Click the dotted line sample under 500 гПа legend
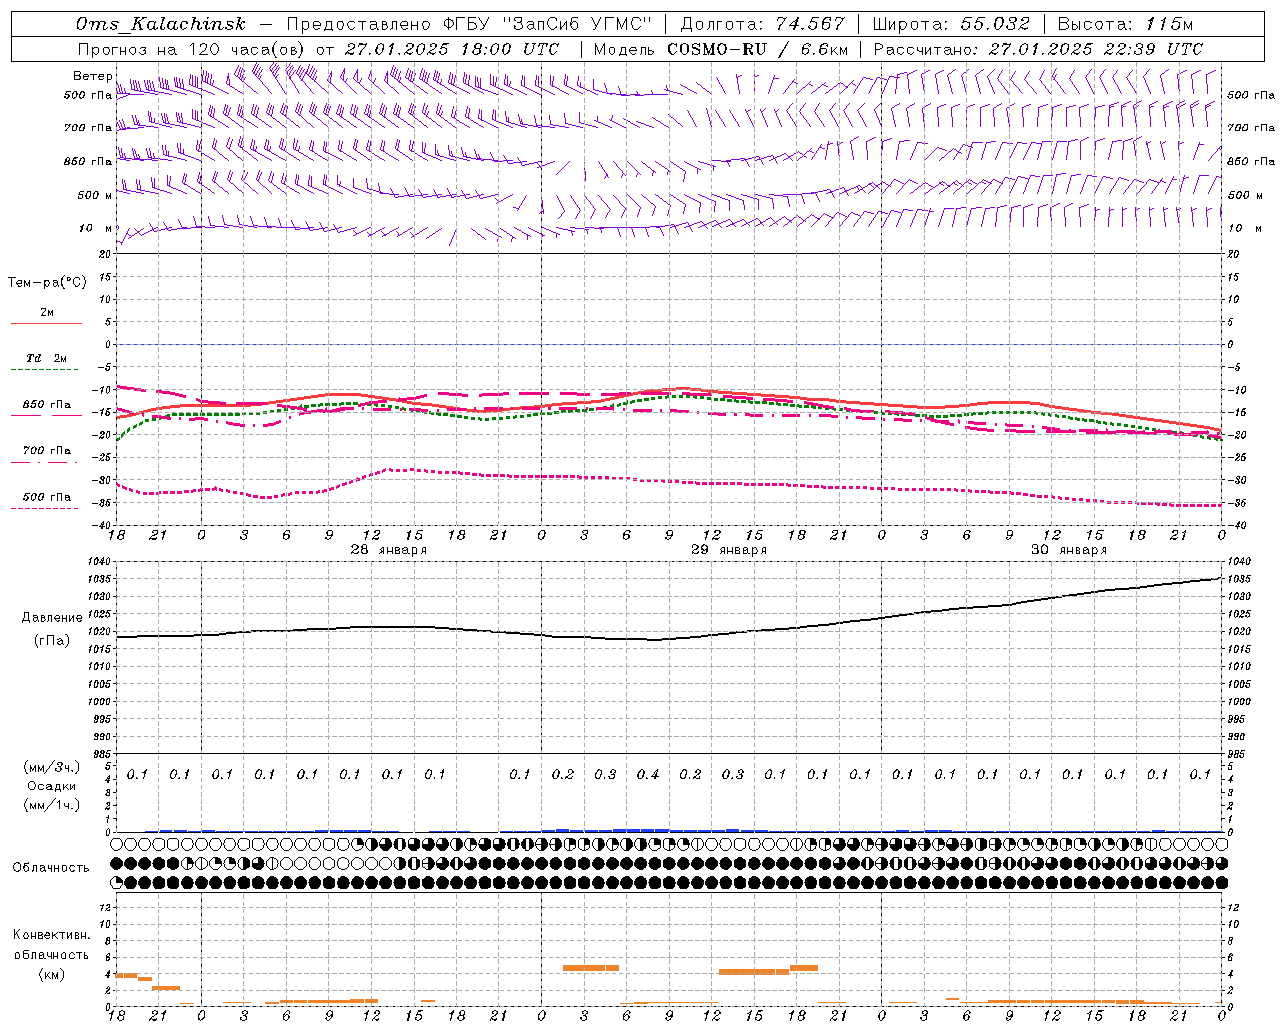1280x1024 pixels. (x=44, y=509)
